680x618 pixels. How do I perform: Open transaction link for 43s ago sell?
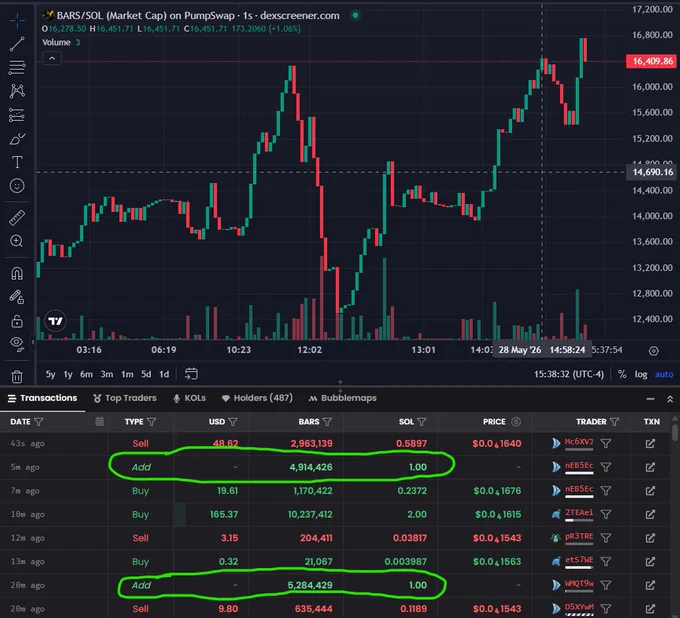[x=650, y=443]
